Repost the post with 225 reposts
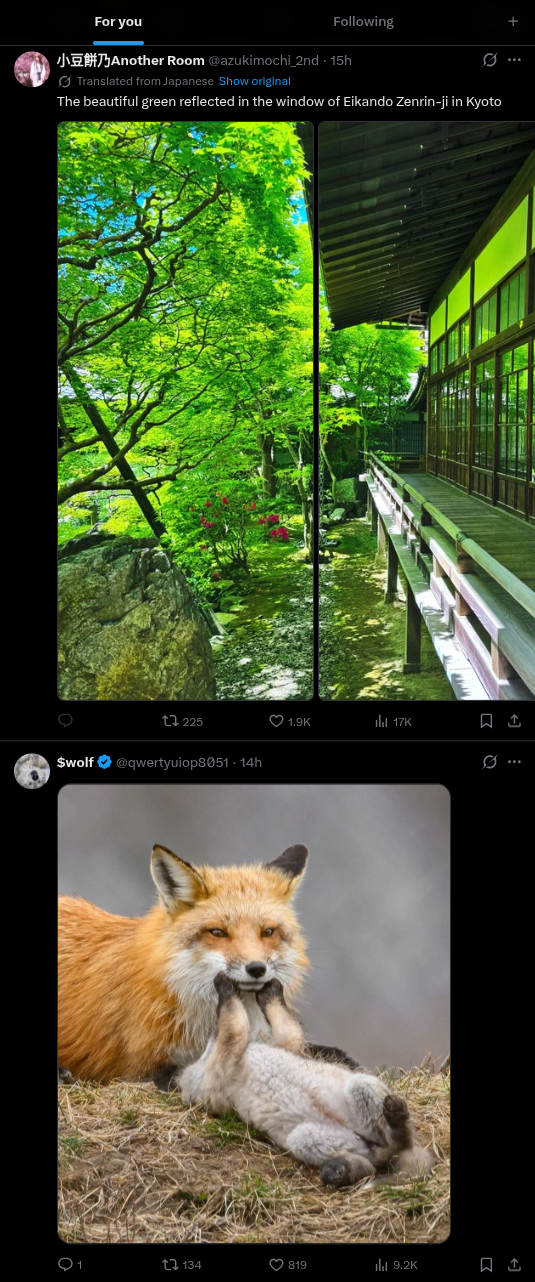Viewport: 535px width, 1282px height. (182, 721)
